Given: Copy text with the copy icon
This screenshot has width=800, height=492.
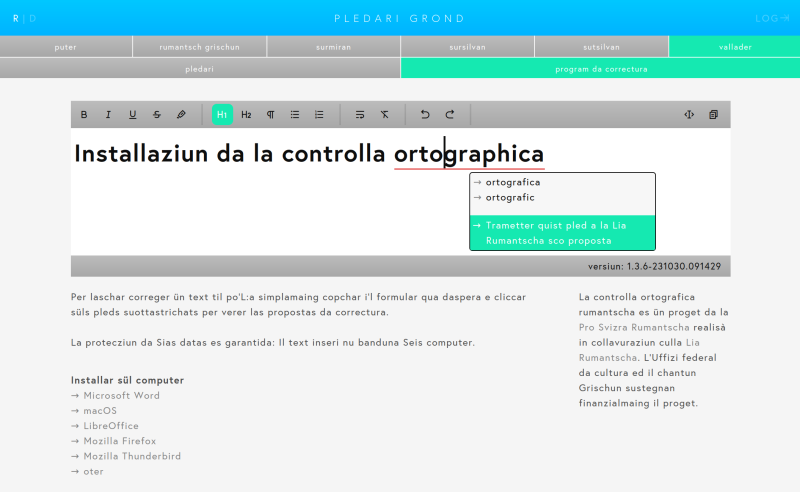Looking at the screenshot, I should [x=713, y=115].
